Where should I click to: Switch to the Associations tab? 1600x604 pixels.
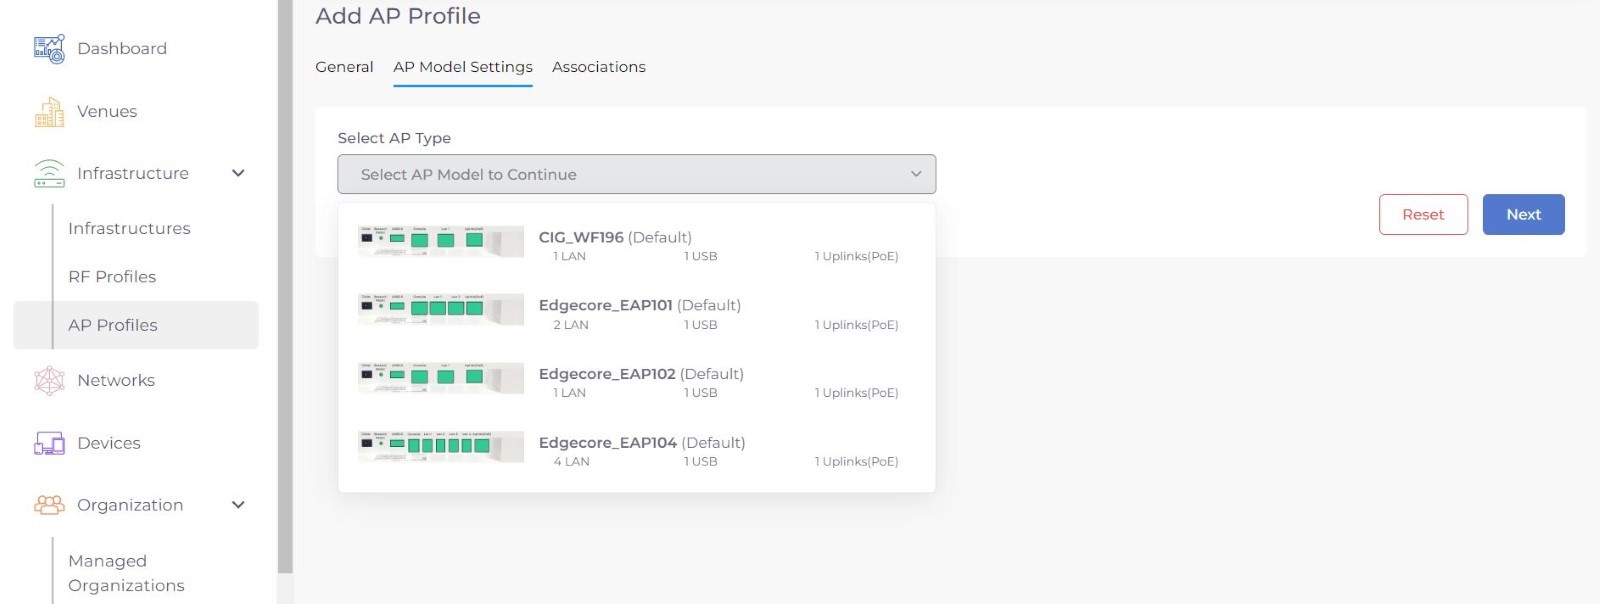point(599,67)
